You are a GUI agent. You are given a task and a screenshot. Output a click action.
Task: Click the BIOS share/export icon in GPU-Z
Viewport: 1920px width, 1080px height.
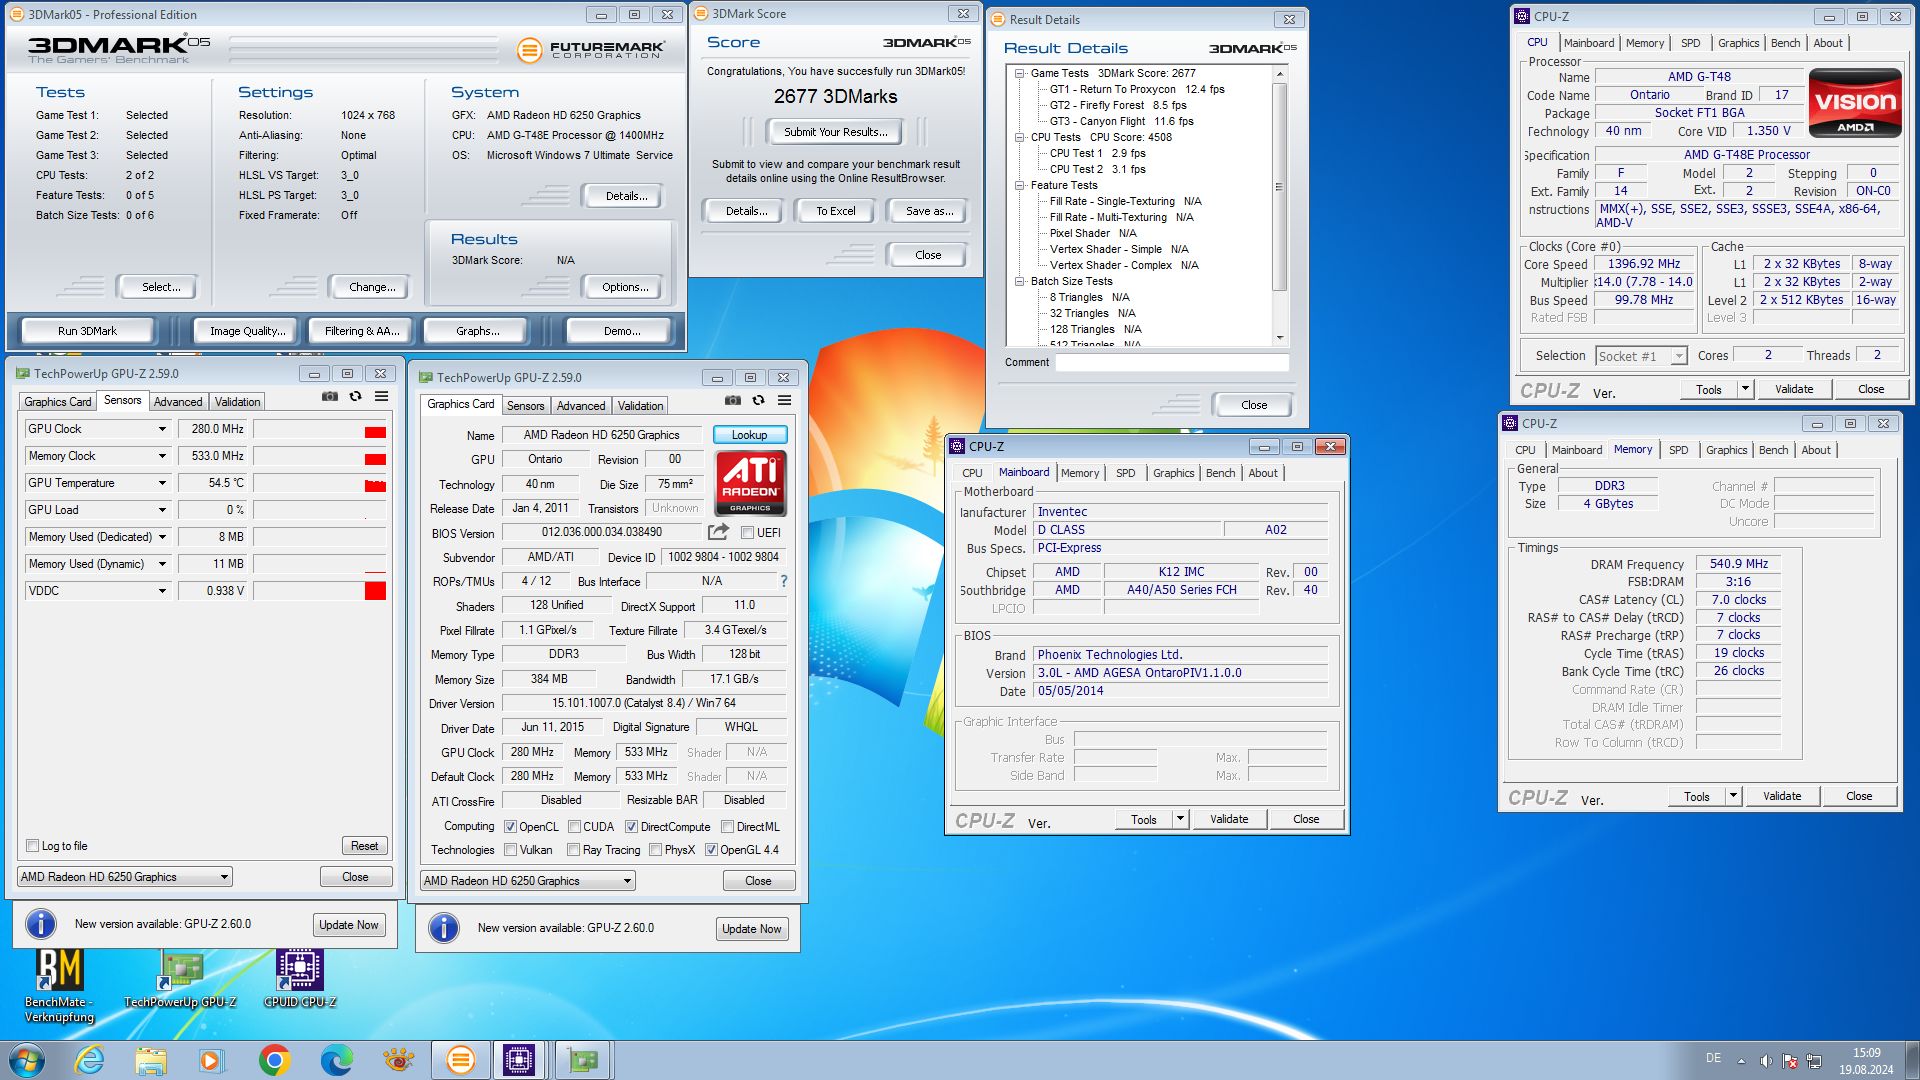(x=718, y=532)
